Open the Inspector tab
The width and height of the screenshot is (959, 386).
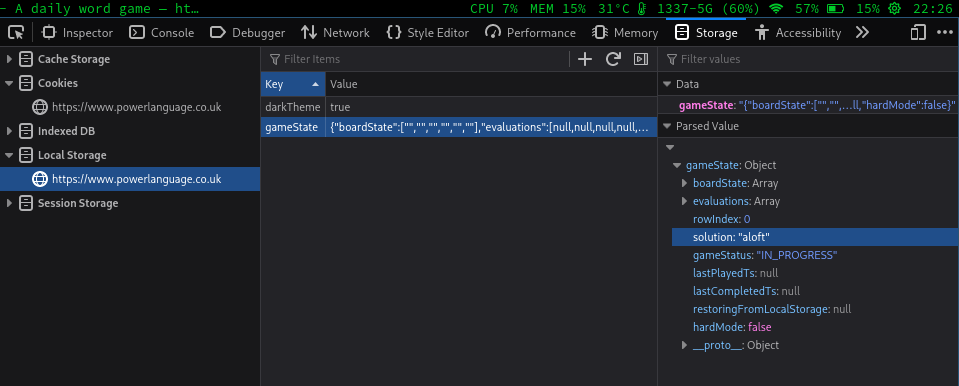click(x=77, y=32)
